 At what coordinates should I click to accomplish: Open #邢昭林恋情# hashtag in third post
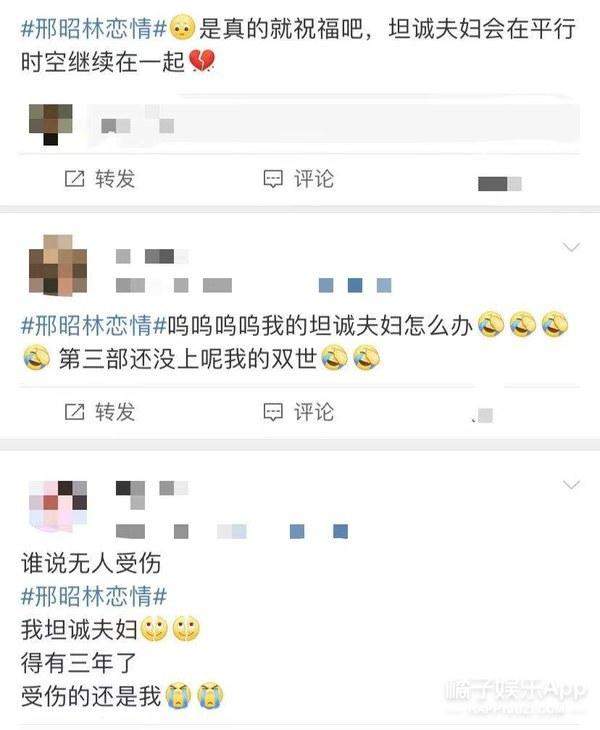point(94,596)
